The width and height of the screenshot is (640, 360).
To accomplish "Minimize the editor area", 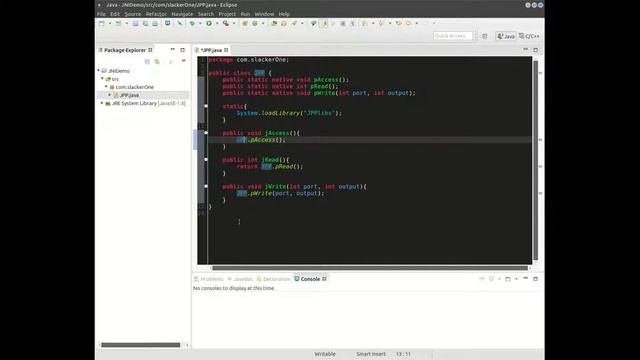I will [526, 49].
